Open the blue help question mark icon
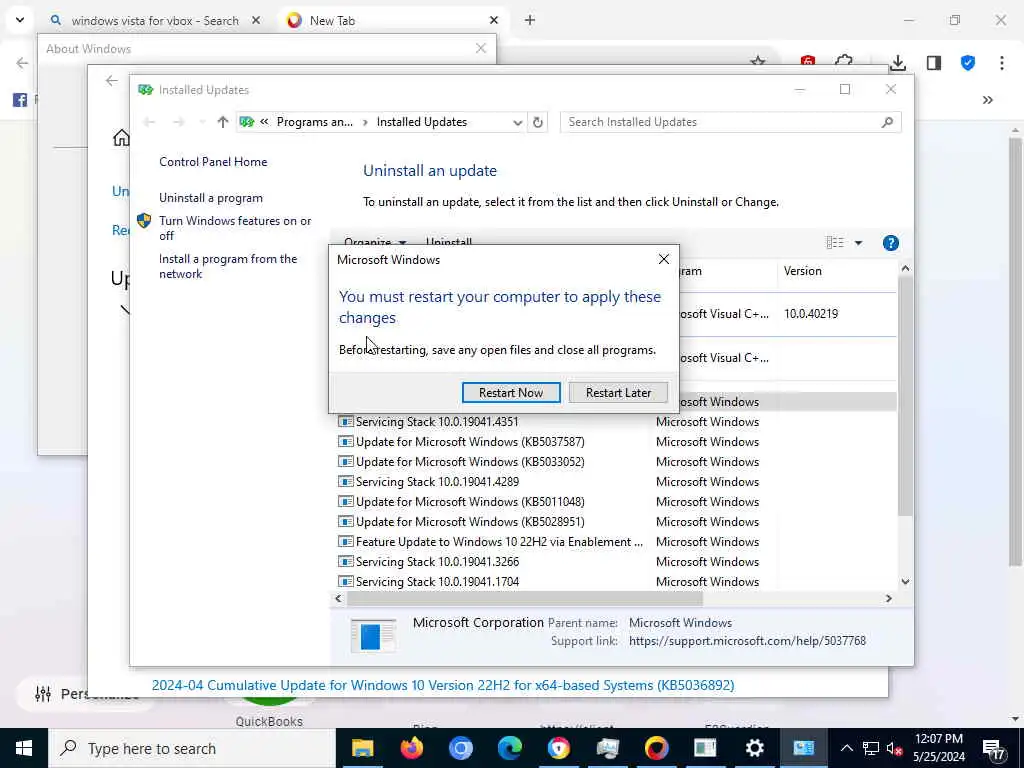Screen dimensions: 1024x768 (x=890, y=243)
